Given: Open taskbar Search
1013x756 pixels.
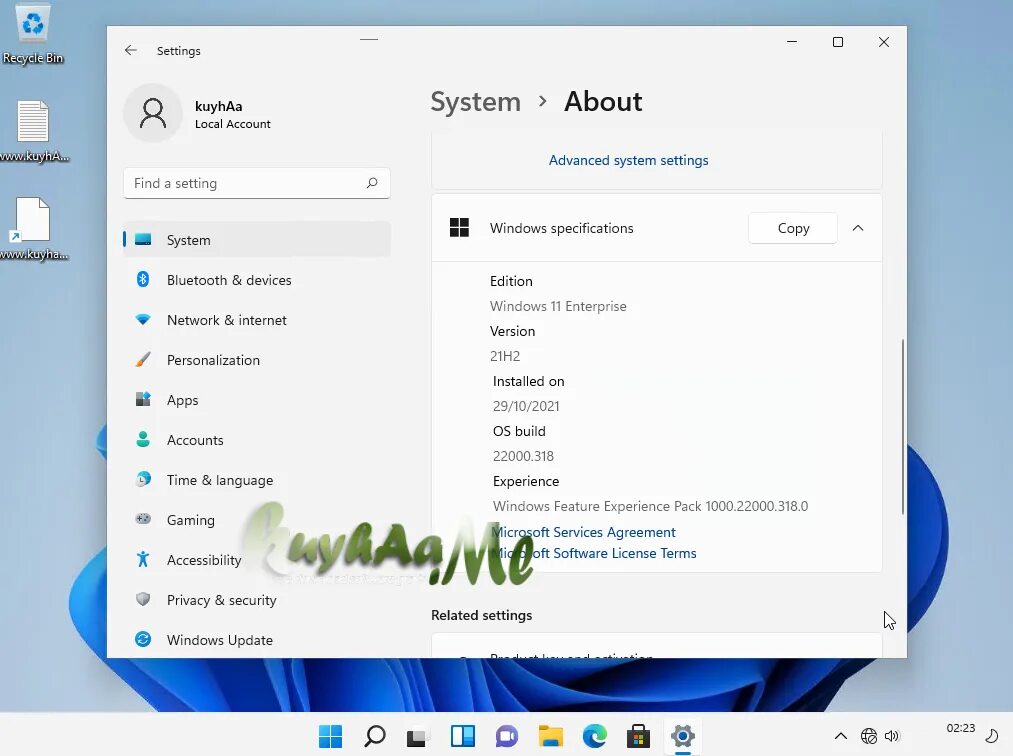Looking at the screenshot, I should (x=375, y=735).
